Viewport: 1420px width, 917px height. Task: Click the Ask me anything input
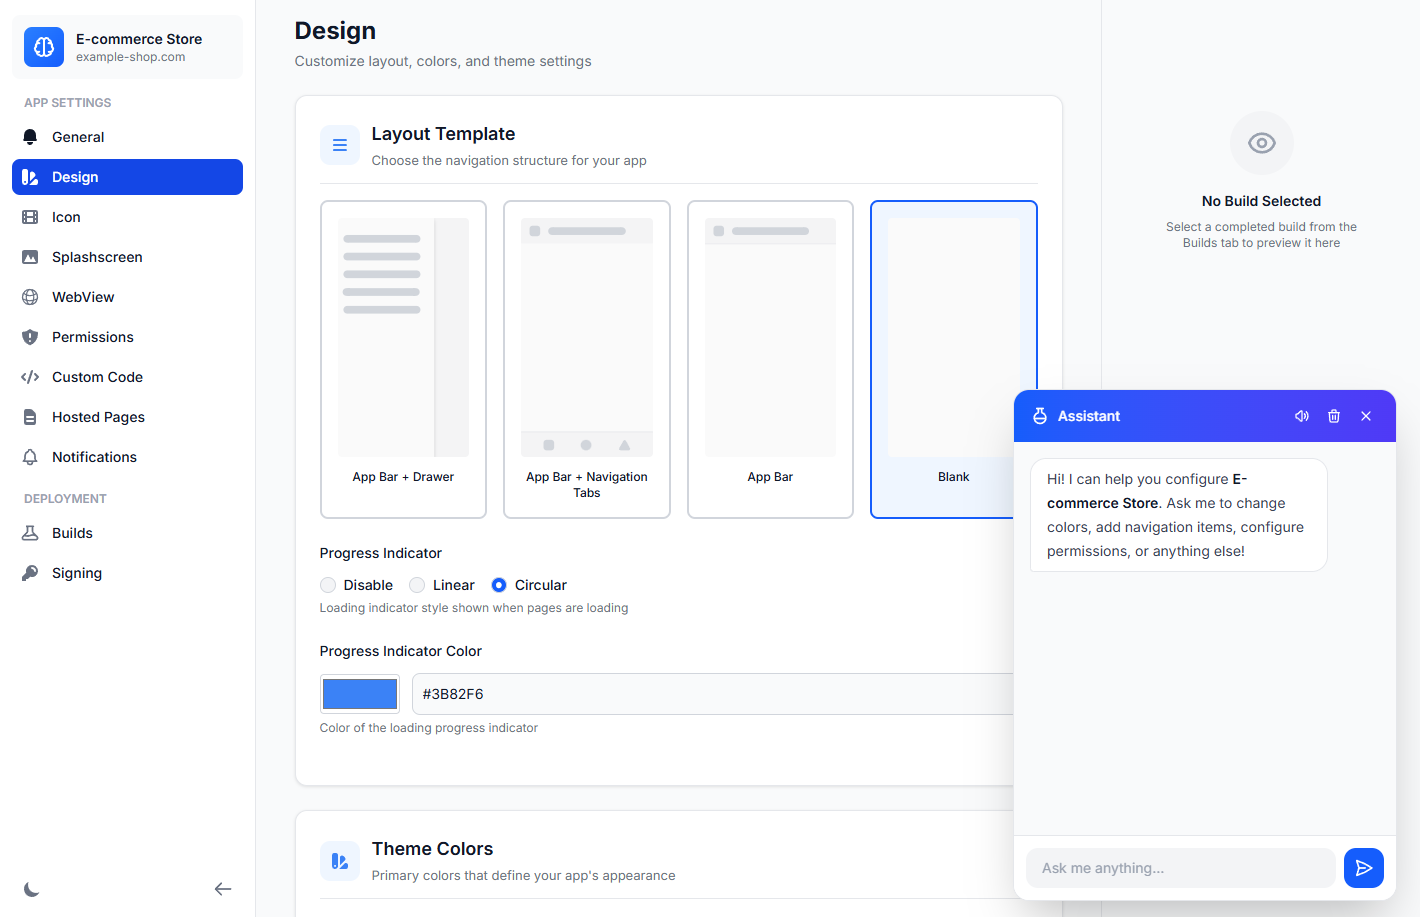click(x=1180, y=868)
